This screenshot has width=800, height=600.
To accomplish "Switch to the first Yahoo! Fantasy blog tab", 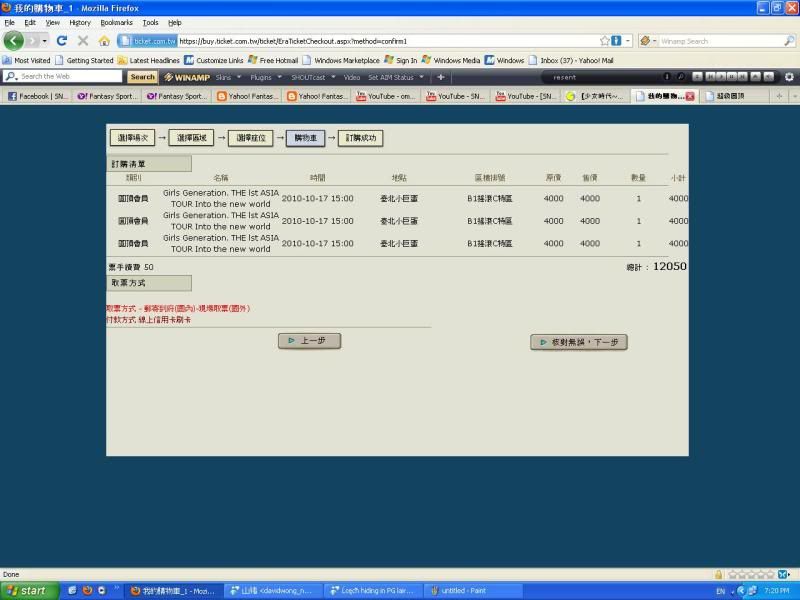I will [247, 96].
